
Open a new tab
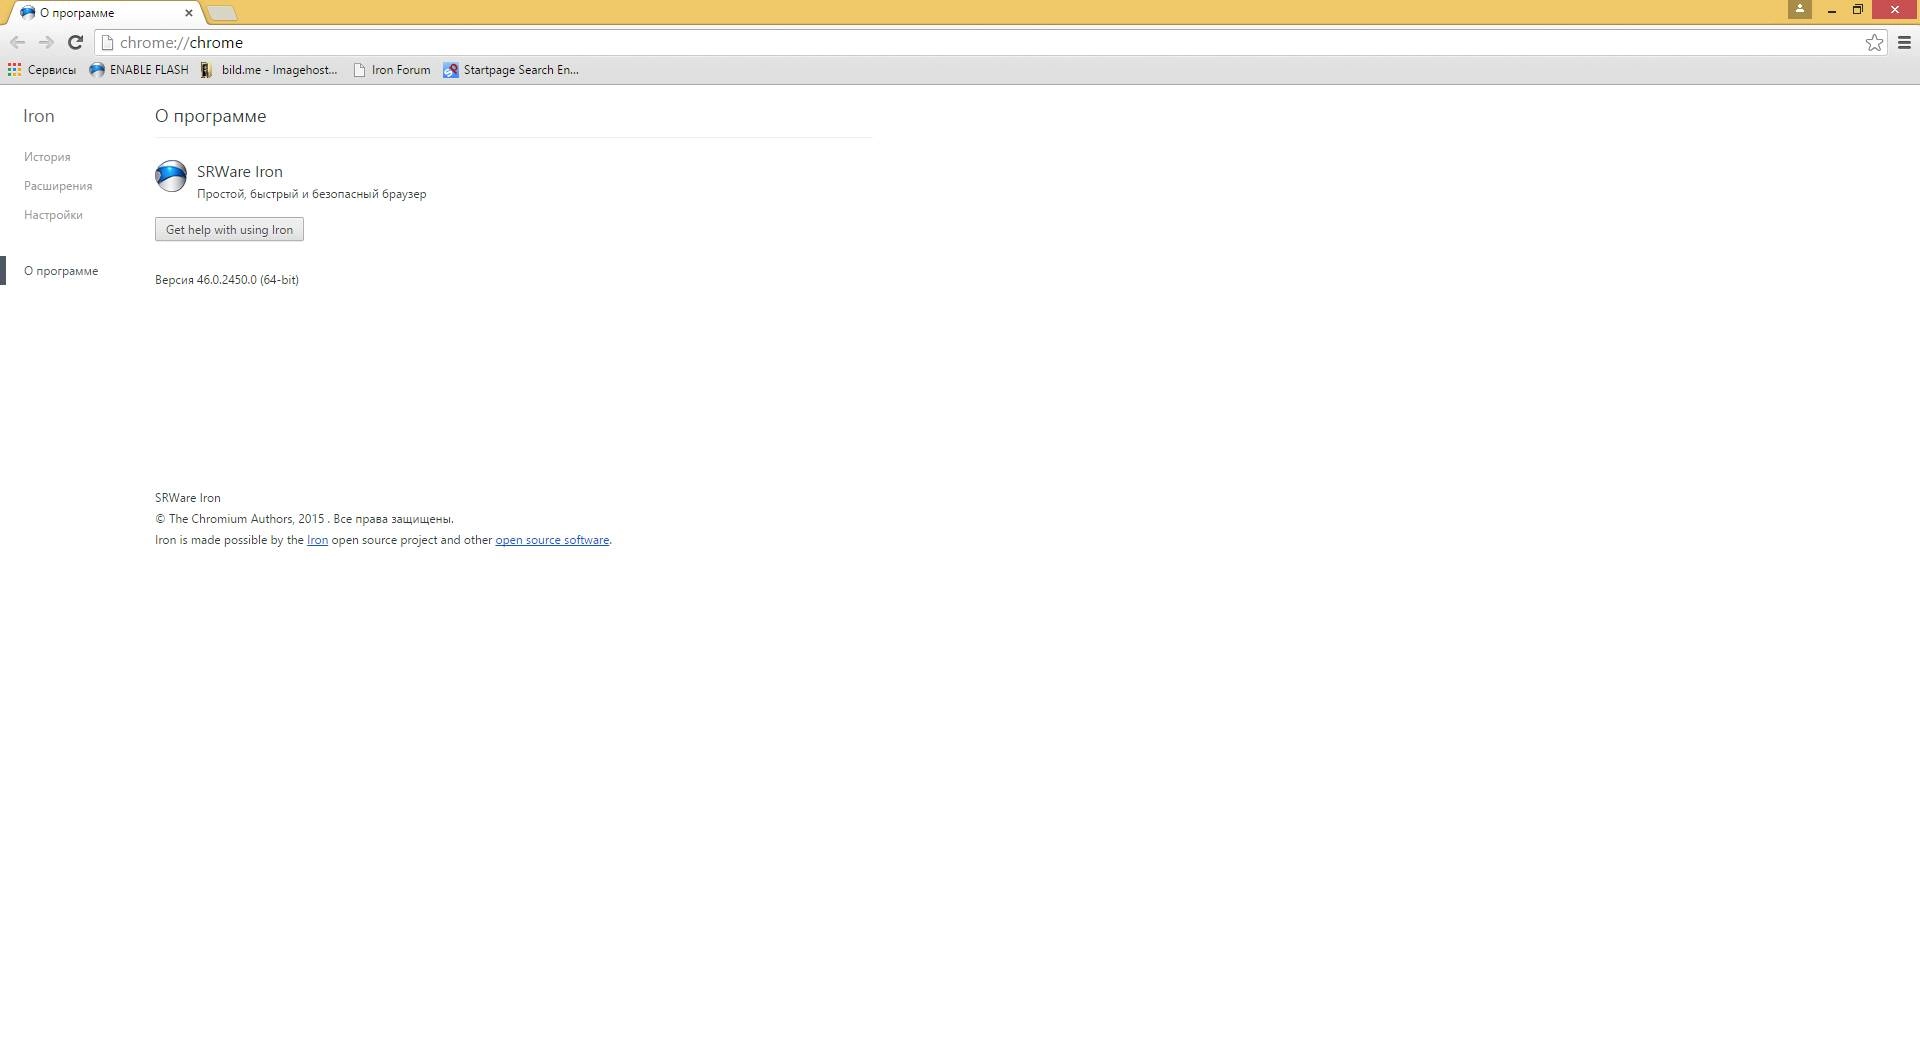(223, 13)
